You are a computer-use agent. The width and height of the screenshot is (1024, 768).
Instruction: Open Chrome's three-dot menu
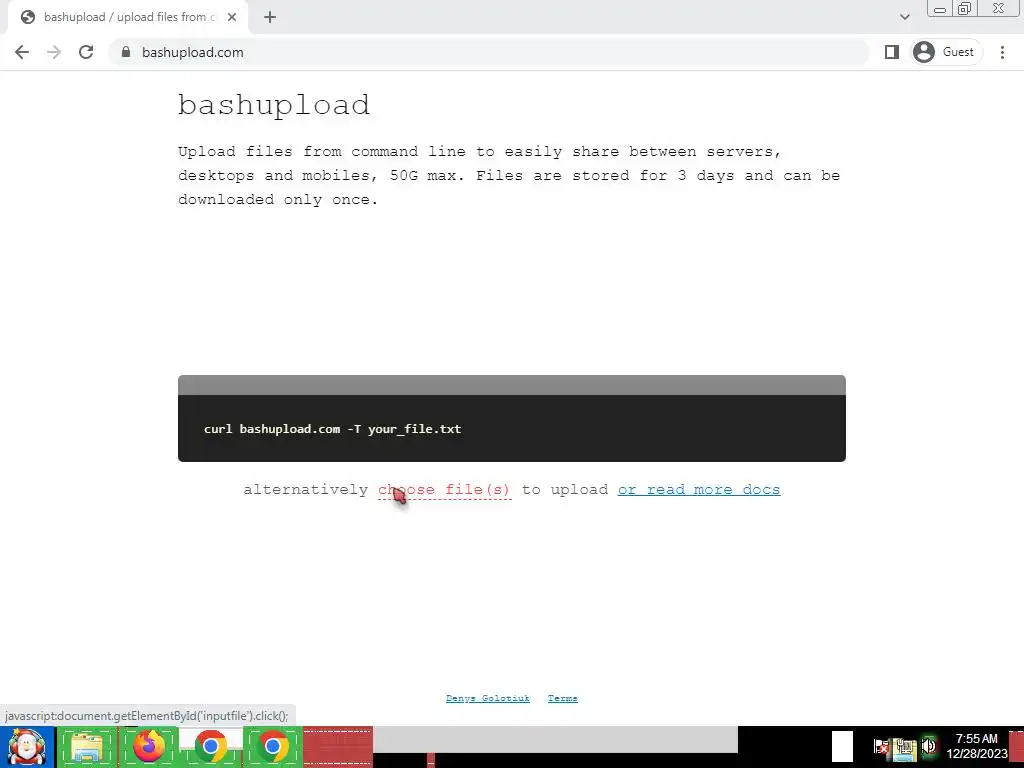[1002, 52]
